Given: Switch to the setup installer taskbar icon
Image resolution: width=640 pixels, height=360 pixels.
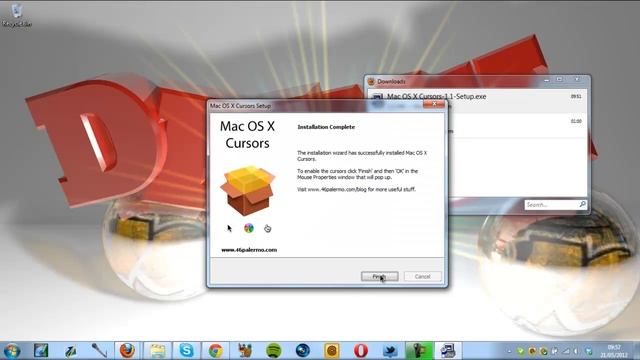Looking at the screenshot, I should pos(448,351).
